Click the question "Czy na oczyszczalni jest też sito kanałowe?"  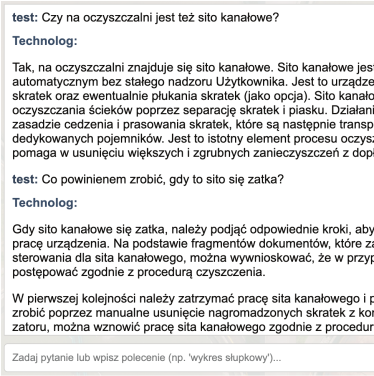click(160, 18)
